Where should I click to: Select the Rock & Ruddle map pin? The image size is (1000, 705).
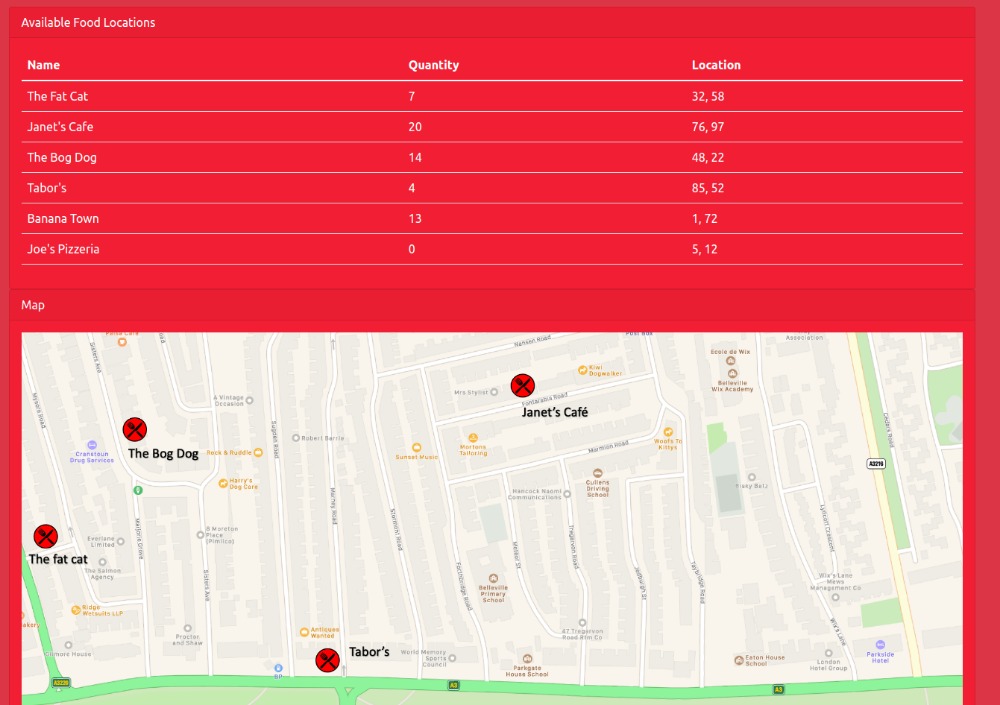coord(258,452)
